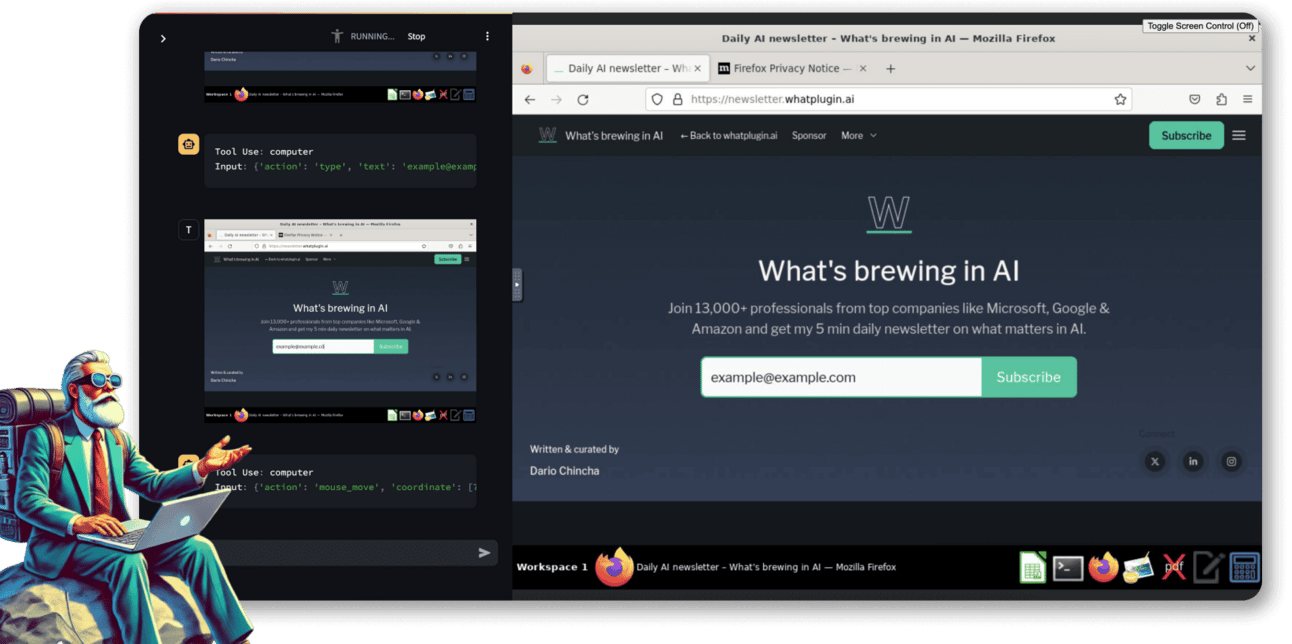Click the RUNNING status figure icon
The height and width of the screenshot is (644, 1292).
point(337,36)
